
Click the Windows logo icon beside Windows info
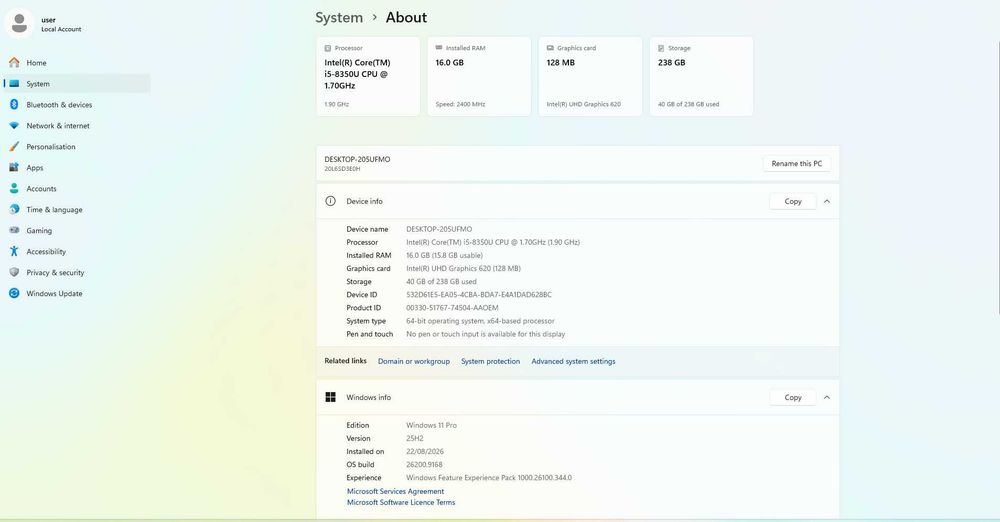[330, 397]
